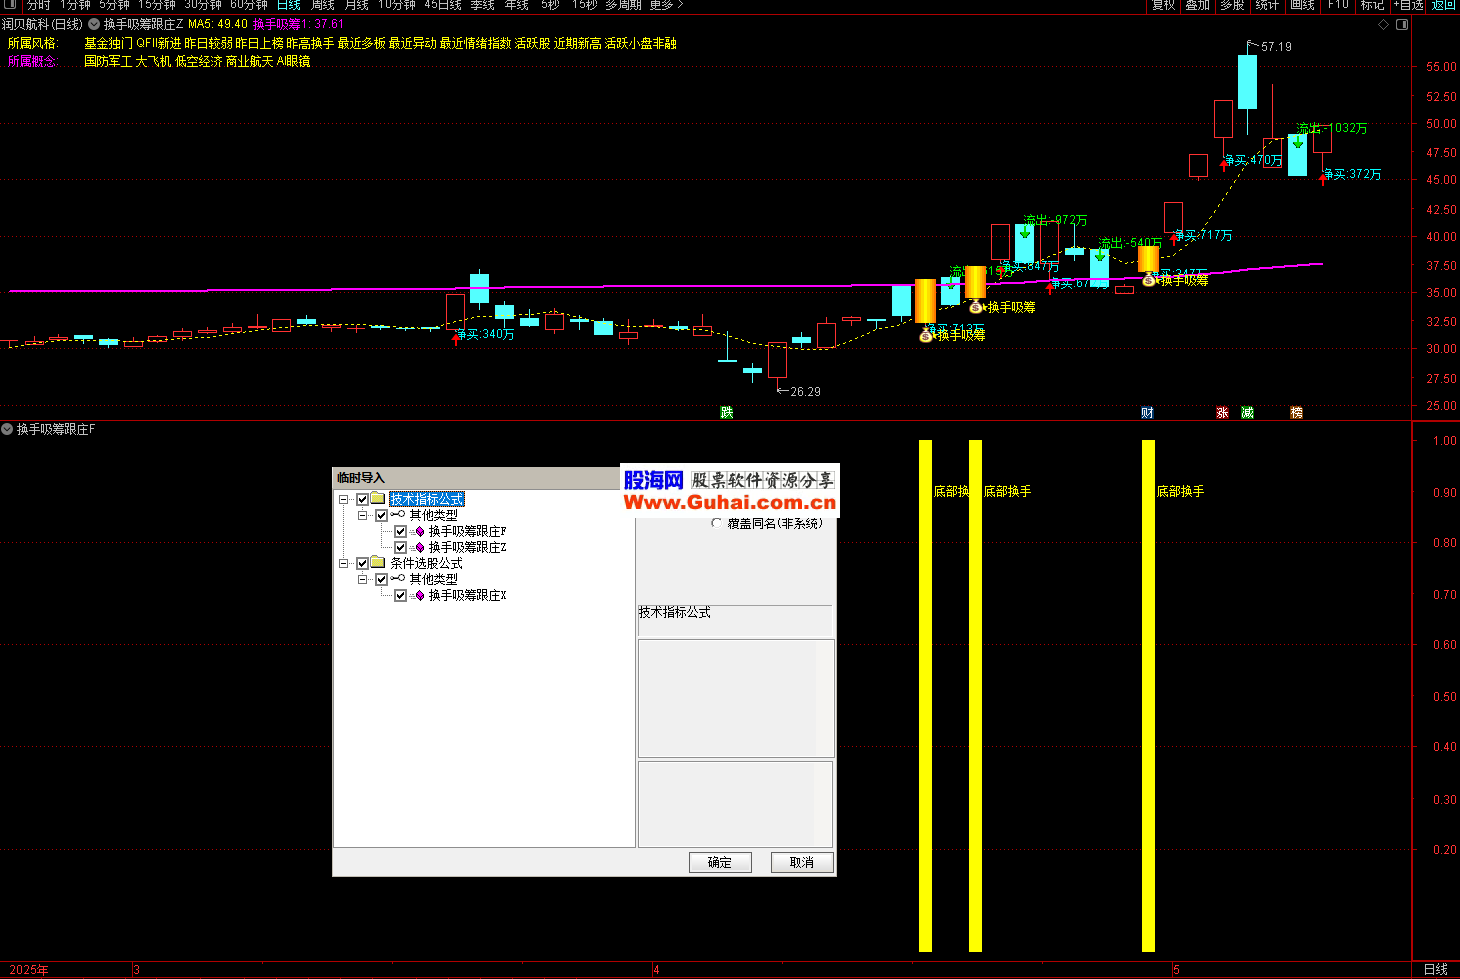This screenshot has height=979, width=1460.
Task: Open the indicator dropdown beside 润贝航科(日线)
Action: click(x=94, y=24)
